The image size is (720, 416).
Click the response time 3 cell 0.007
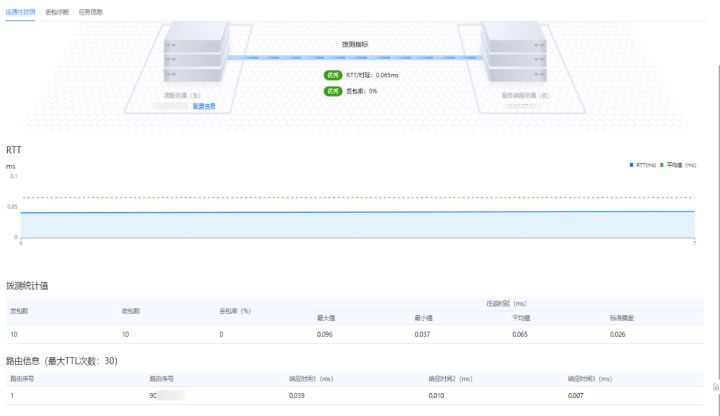click(x=575, y=395)
